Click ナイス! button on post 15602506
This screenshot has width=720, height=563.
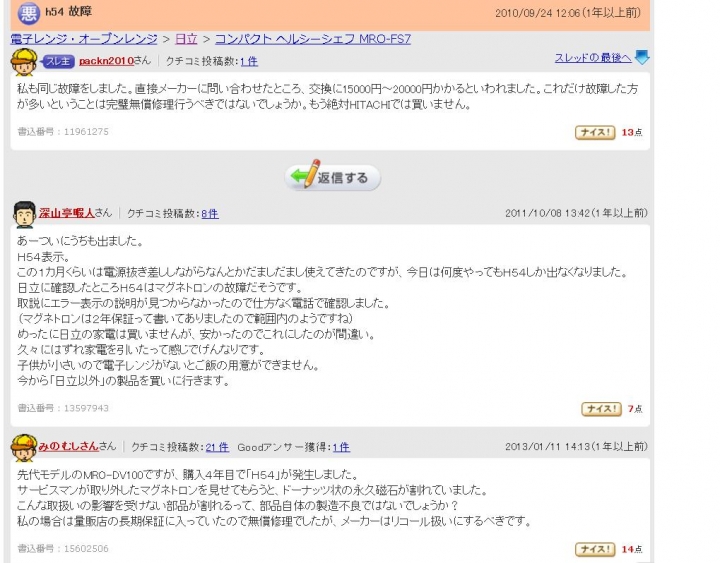click(595, 549)
